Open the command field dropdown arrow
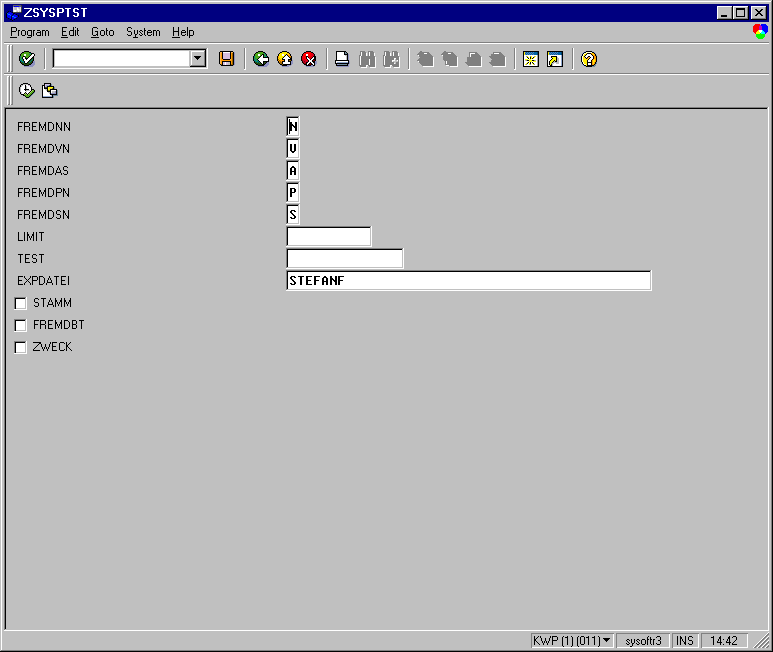Image resolution: width=773 pixels, height=652 pixels. (198, 59)
